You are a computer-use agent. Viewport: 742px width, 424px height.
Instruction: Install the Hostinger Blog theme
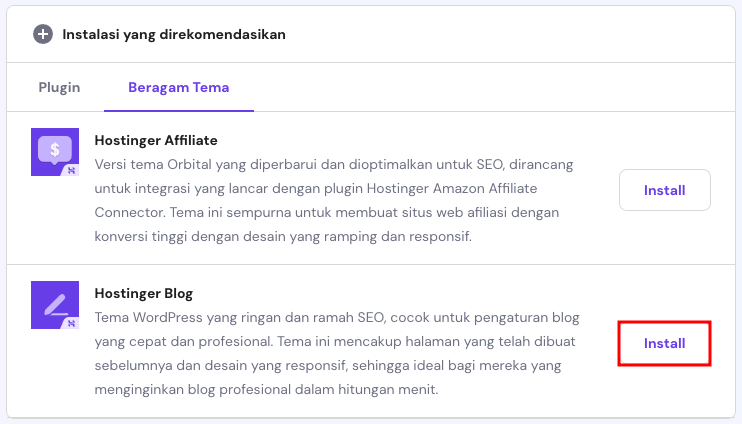pyautogui.click(x=664, y=343)
